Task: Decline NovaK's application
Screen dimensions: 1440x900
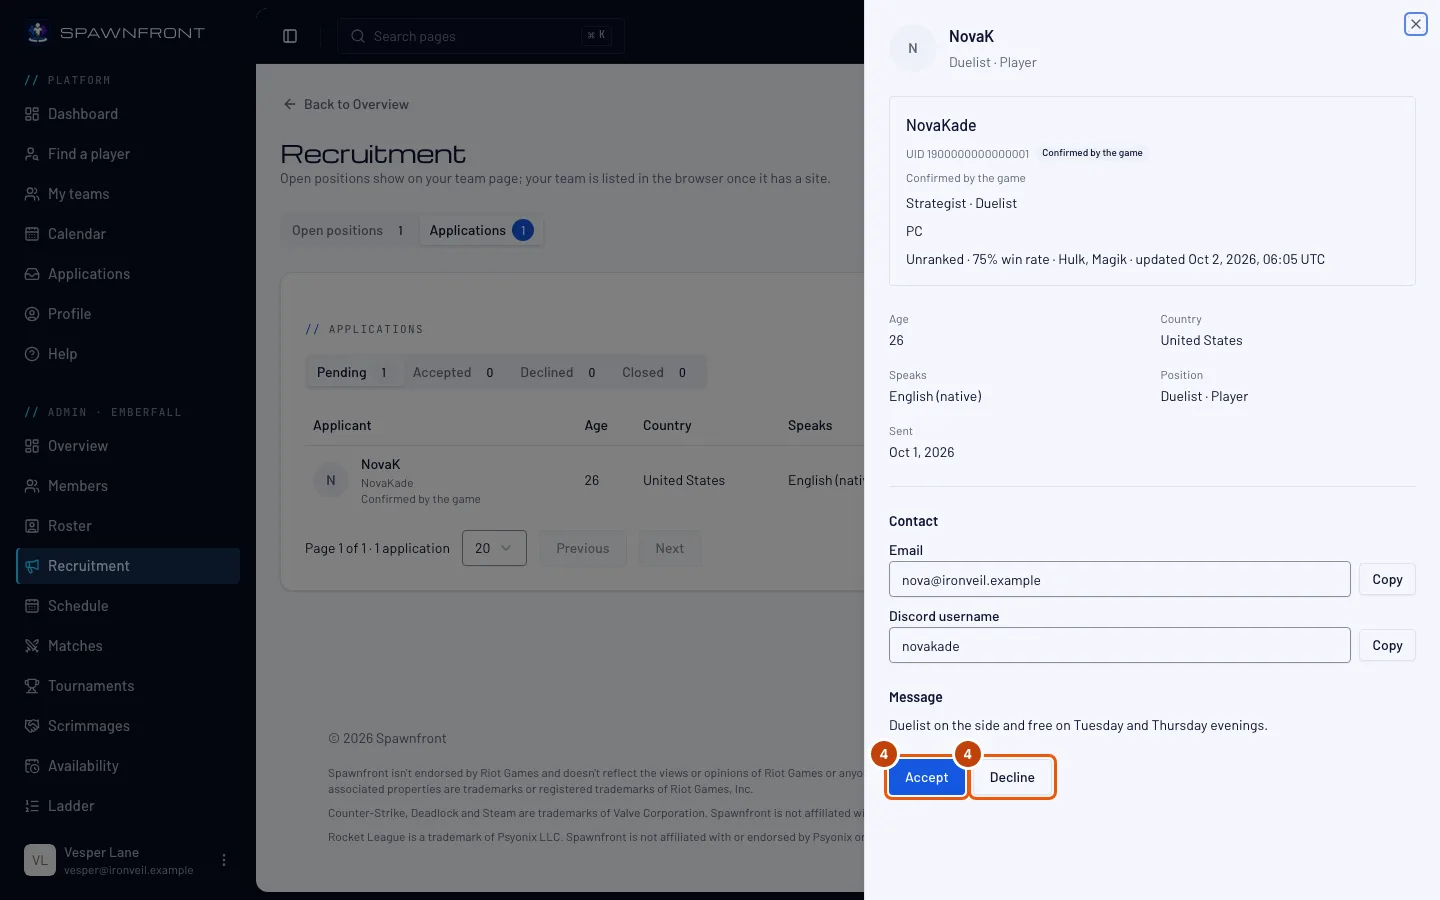Action: 1012,777
